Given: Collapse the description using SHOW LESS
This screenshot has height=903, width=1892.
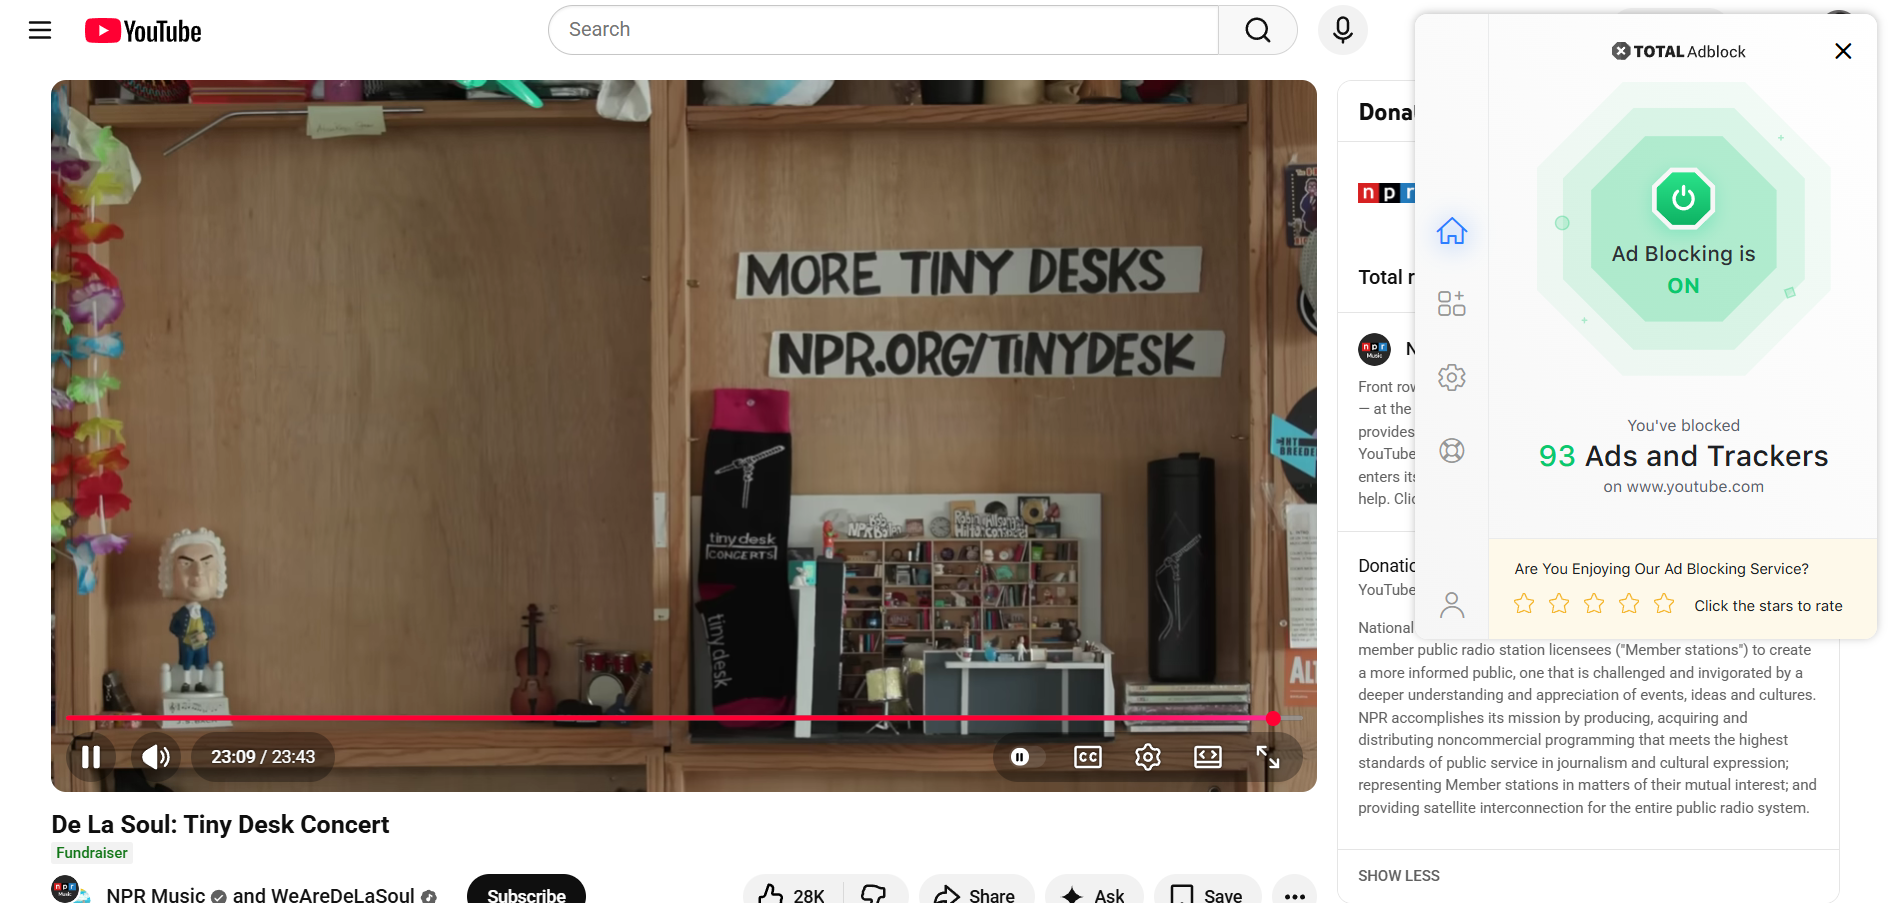Looking at the screenshot, I should 1398,875.
